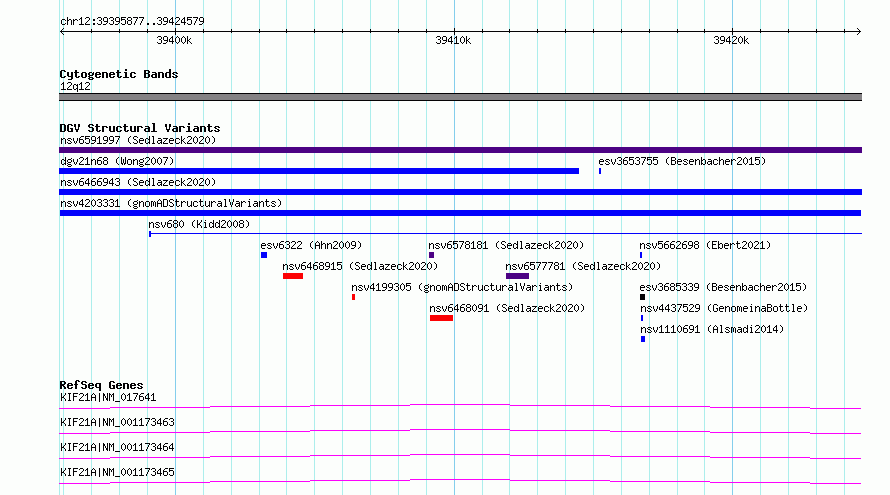Click the KIF21A|NM_001173465 gene label
Screen dimensions: 890x495
pyautogui.click(x=117, y=472)
